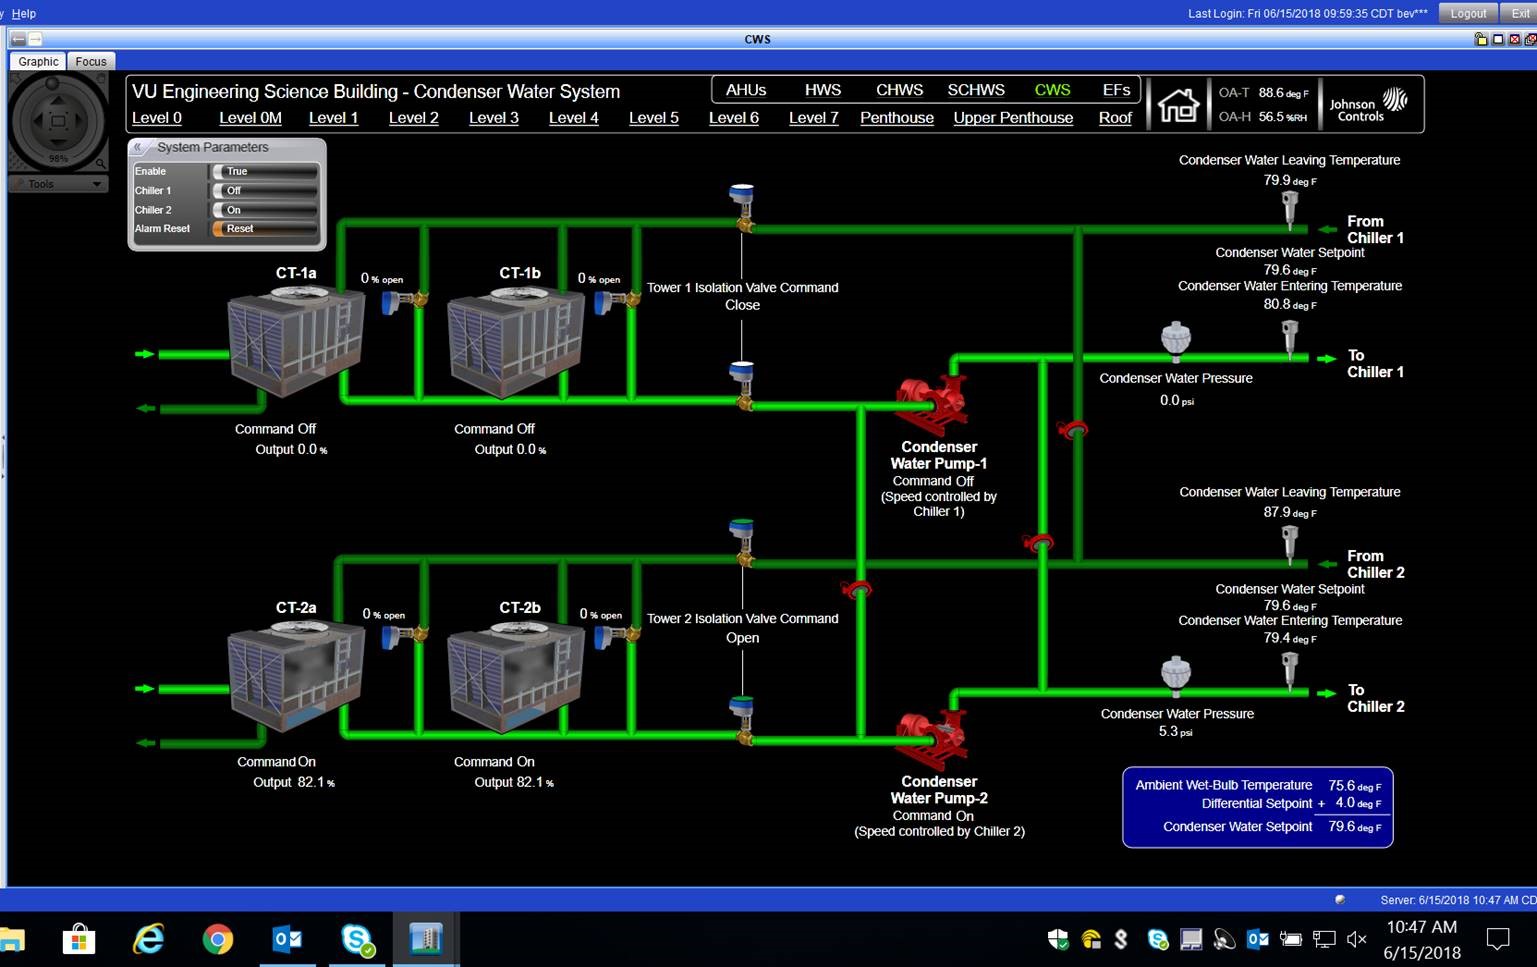The width and height of the screenshot is (1537, 967).
Task: Collapse the System Parameters panel
Action: coord(139,147)
